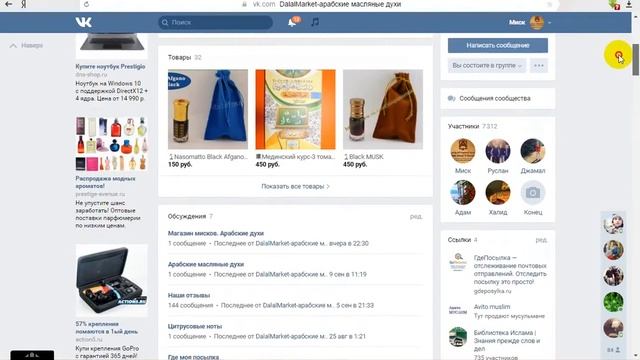Click the browser back arrow

coord(8,4)
